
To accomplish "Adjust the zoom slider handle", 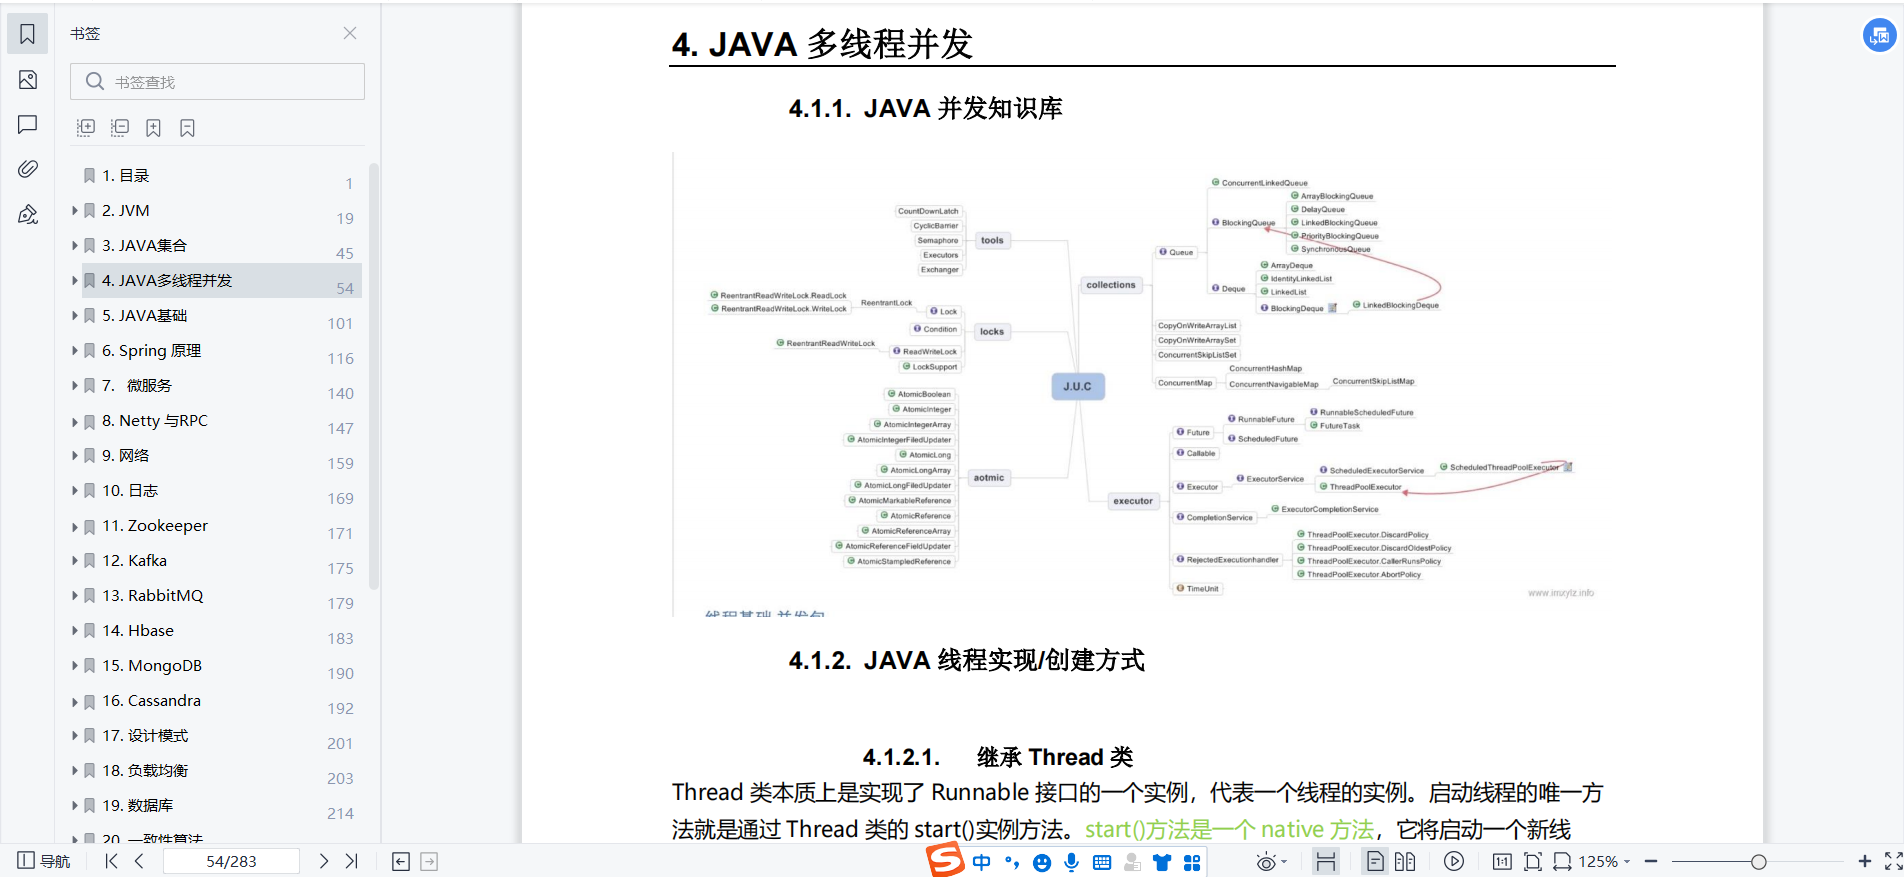I will coord(1759,861).
